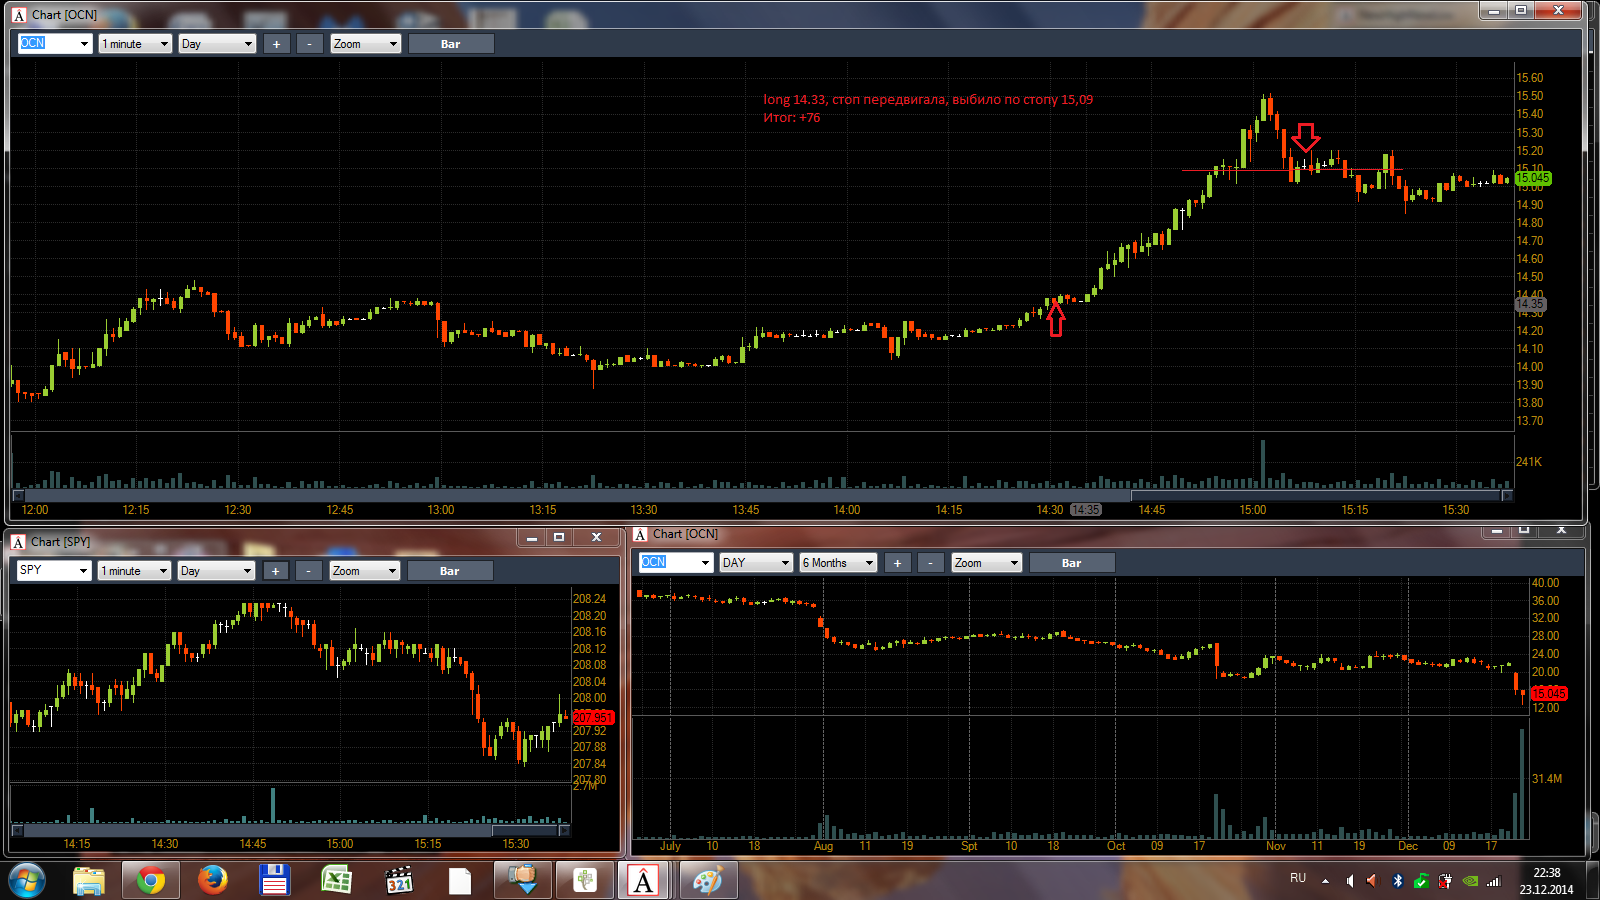Open the Windows Start menu
Screen dimensions: 1600x900
tap(27, 881)
